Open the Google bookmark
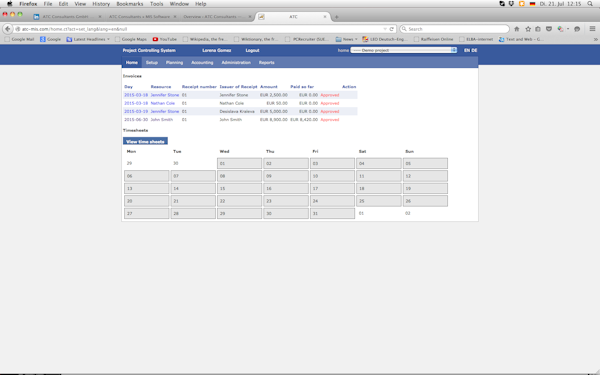The width and height of the screenshot is (600, 375). click(x=51, y=39)
